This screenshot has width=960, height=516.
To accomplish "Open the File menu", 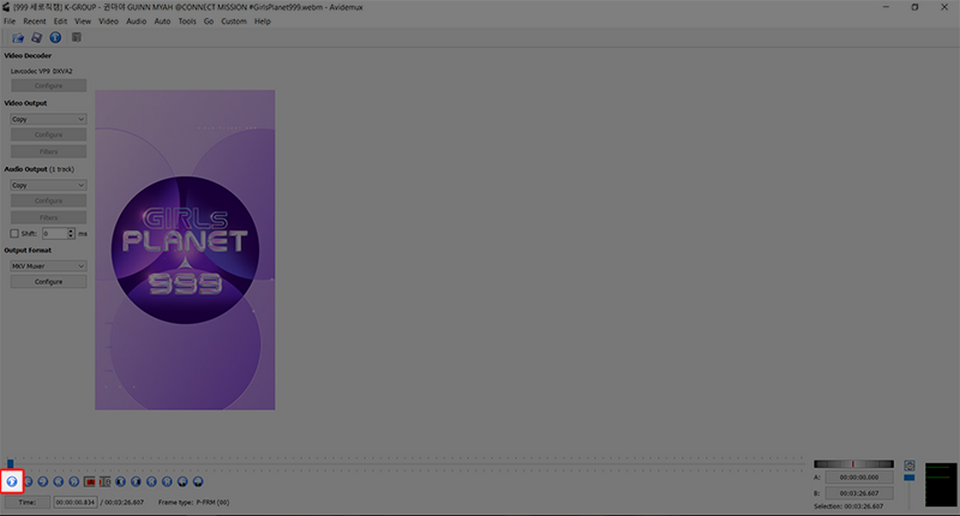I will tap(10, 21).
